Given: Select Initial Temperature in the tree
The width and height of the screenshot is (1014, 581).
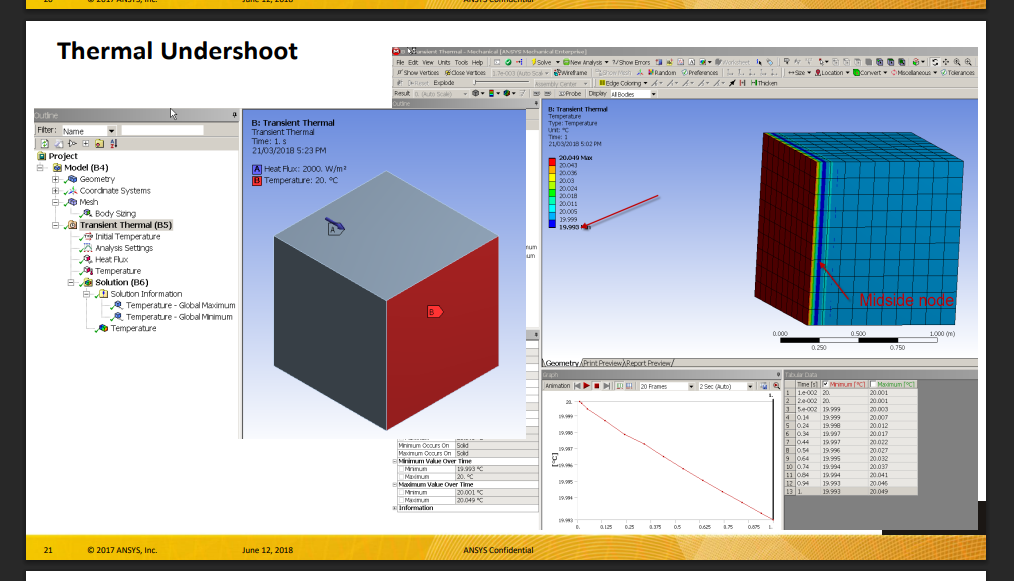Looking at the screenshot, I should pyautogui.click(x=127, y=237).
